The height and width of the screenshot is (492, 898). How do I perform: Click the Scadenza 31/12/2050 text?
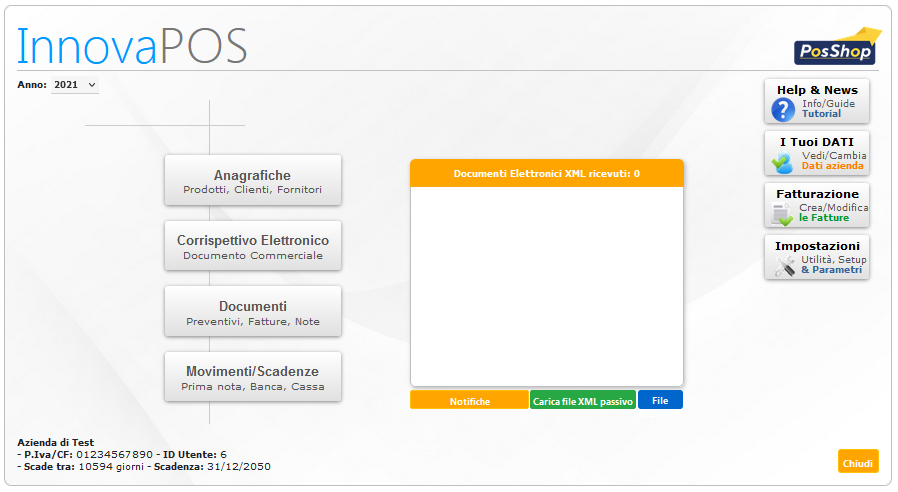point(212,466)
